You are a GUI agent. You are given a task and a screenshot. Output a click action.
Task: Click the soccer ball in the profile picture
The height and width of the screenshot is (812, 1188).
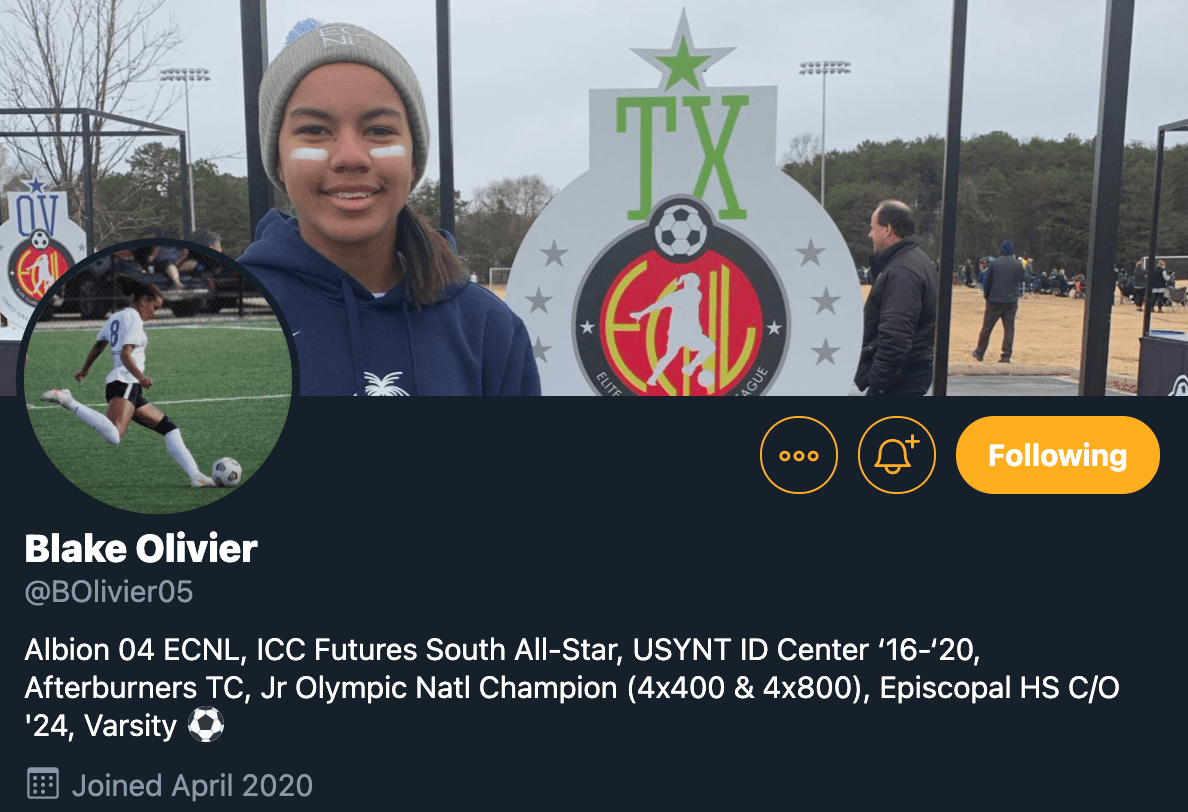pos(227,471)
